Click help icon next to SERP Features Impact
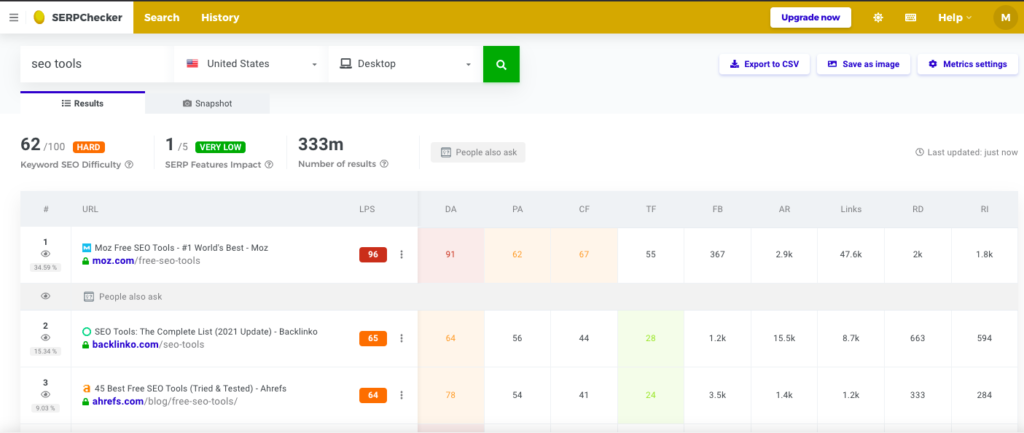Viewport: 1024px width, 433px height. pyautogui.click(x=269, y=165)
